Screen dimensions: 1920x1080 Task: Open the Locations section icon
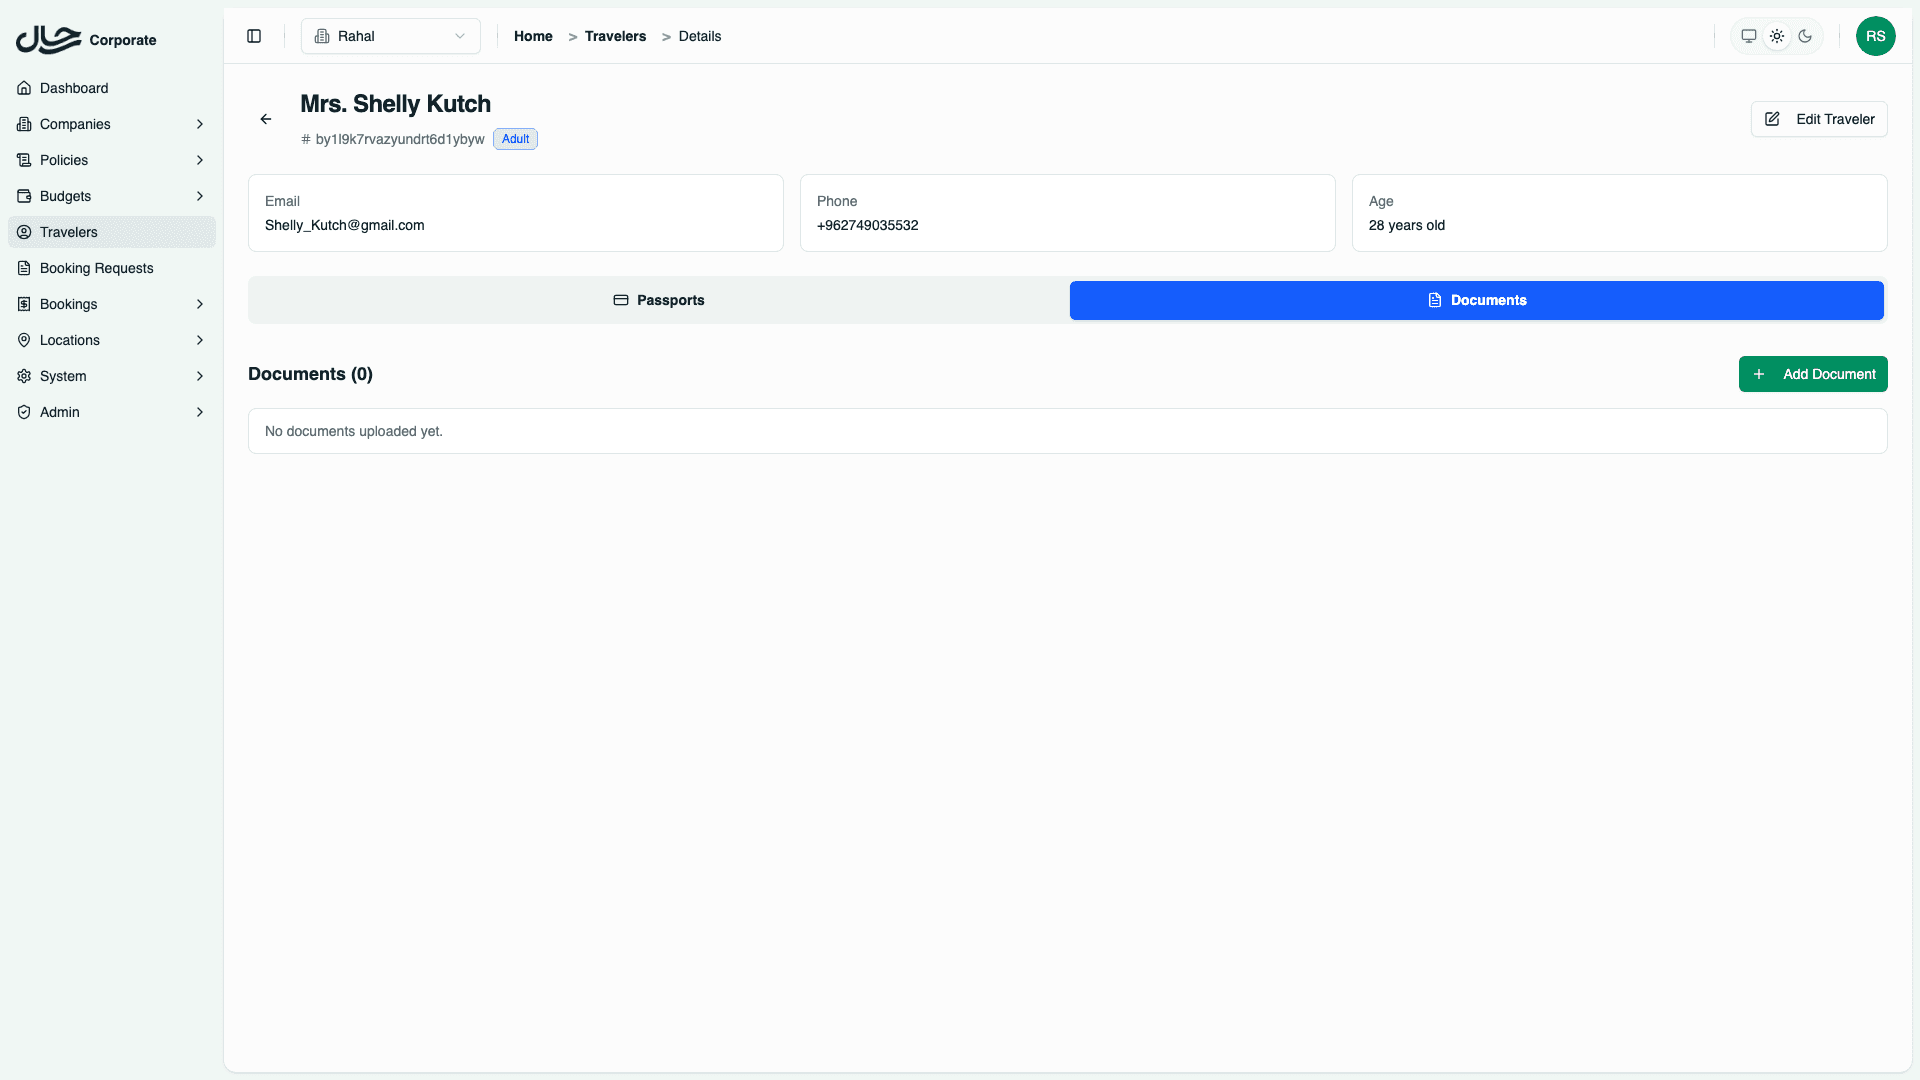(x=24, y=340)
